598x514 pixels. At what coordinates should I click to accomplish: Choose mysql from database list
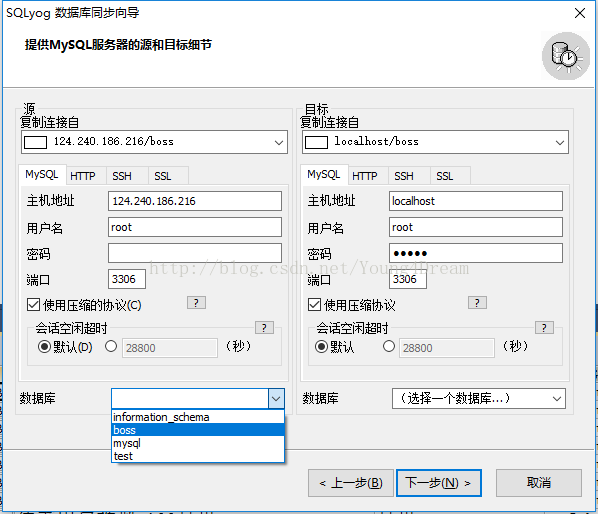coord(198,443)
